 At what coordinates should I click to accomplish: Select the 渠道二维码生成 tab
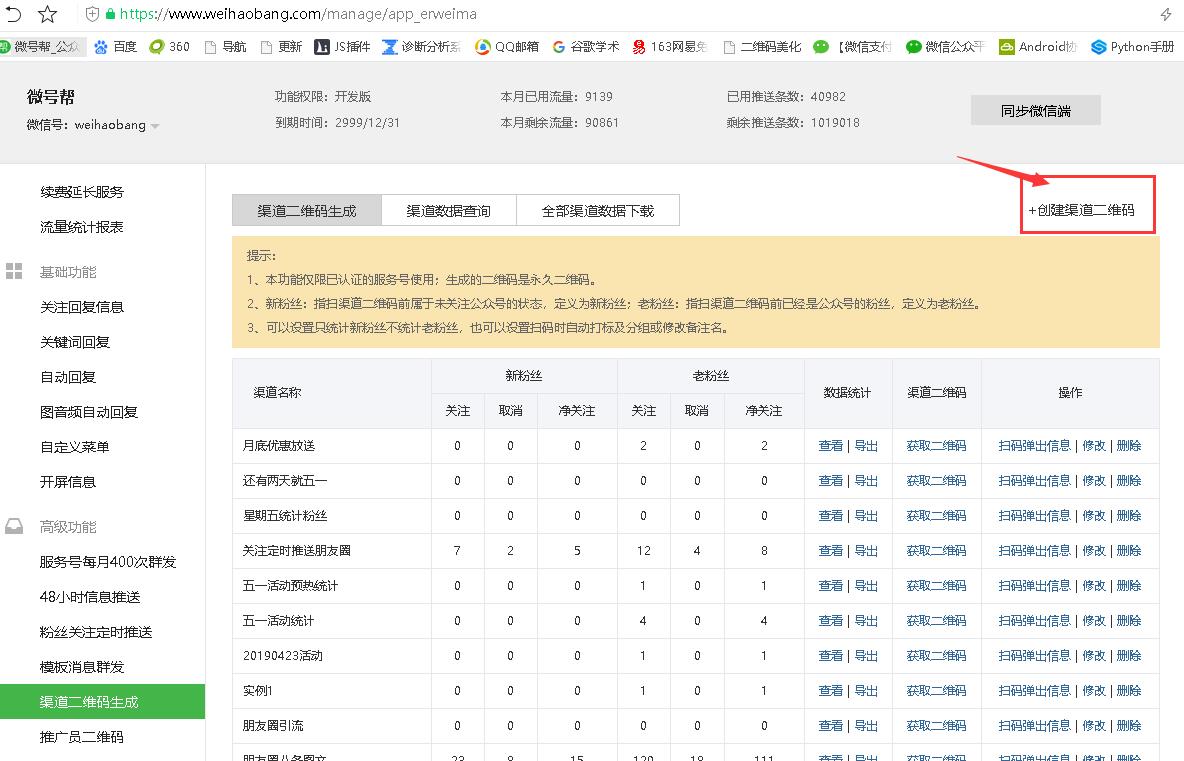click(307, 211)
